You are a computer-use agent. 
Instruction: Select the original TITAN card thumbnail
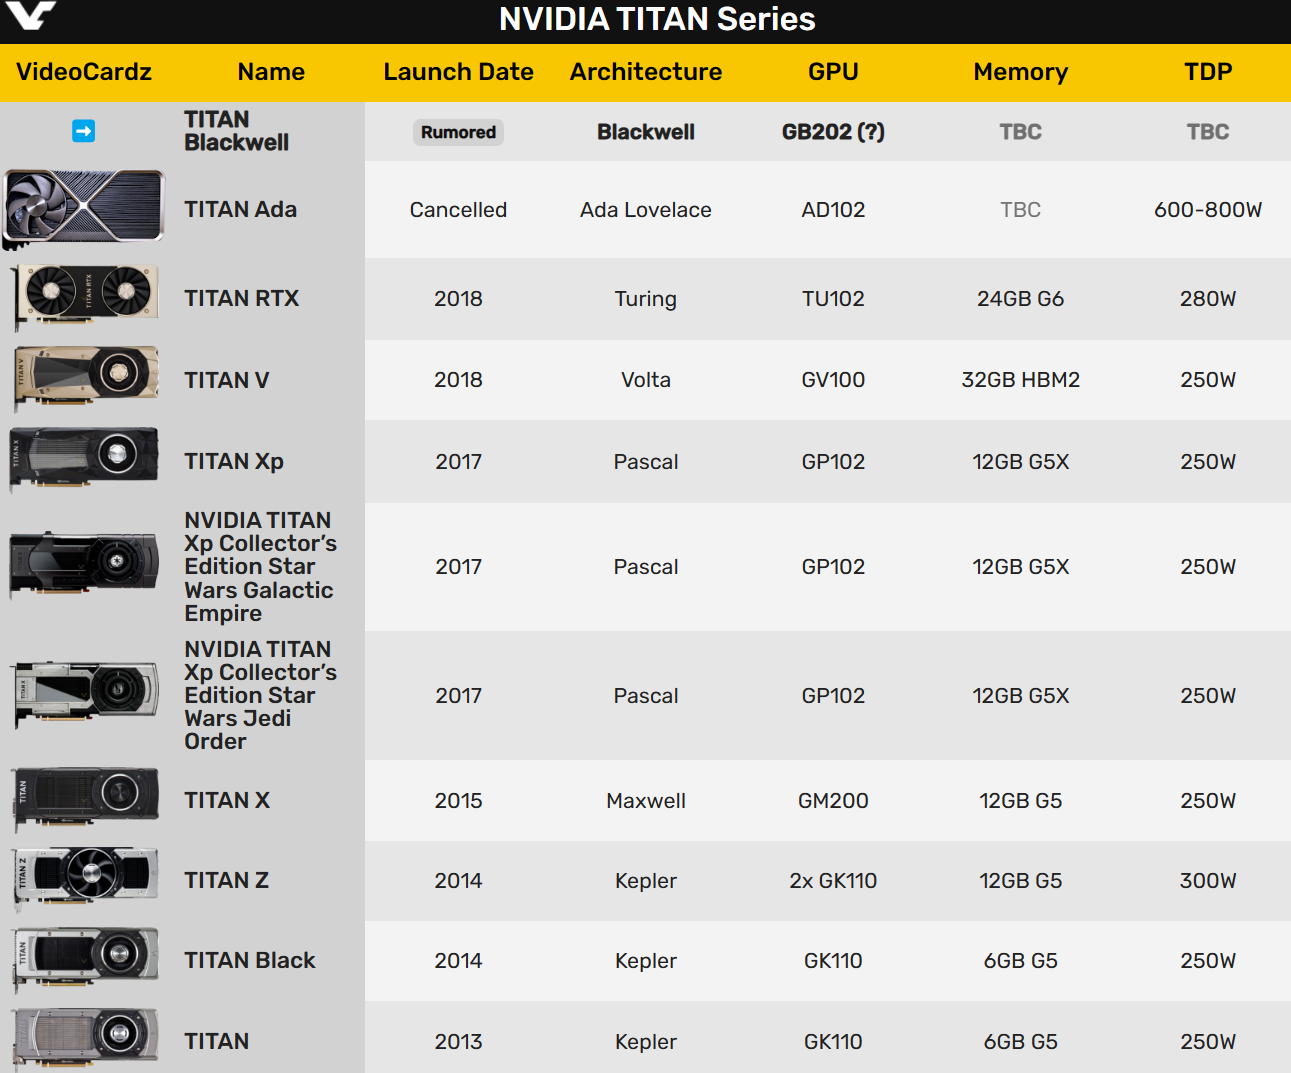tap(86, 1039)
